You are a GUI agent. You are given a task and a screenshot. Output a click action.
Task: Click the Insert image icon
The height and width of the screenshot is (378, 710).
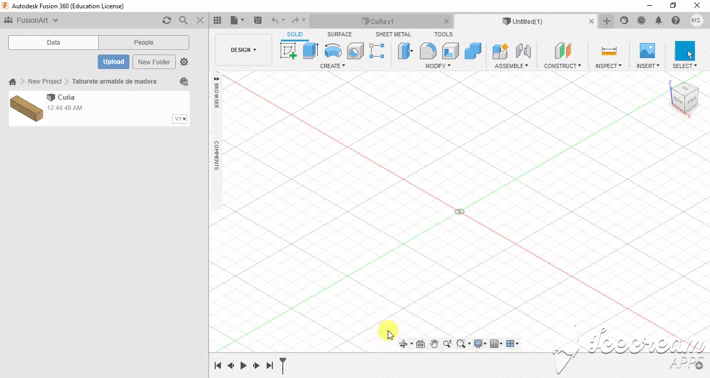click(x=647, y=51)
